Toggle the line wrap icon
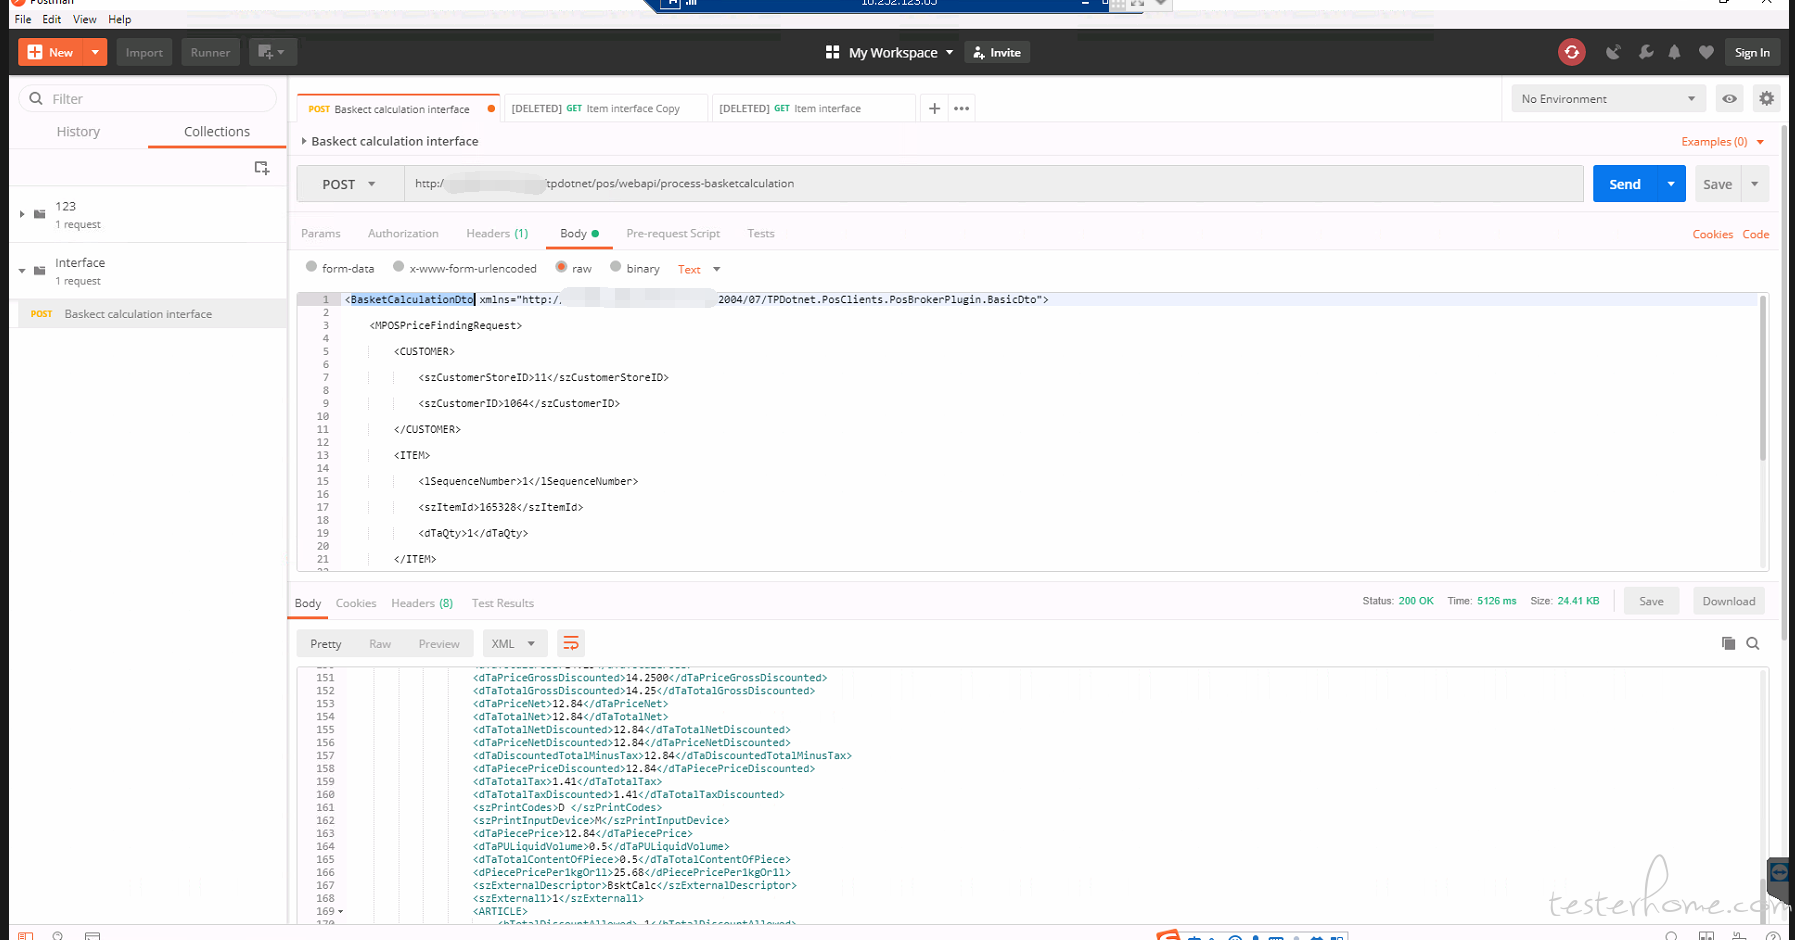Image resolution: width=1795 pixels, height=940 pixels. (571, 643)
